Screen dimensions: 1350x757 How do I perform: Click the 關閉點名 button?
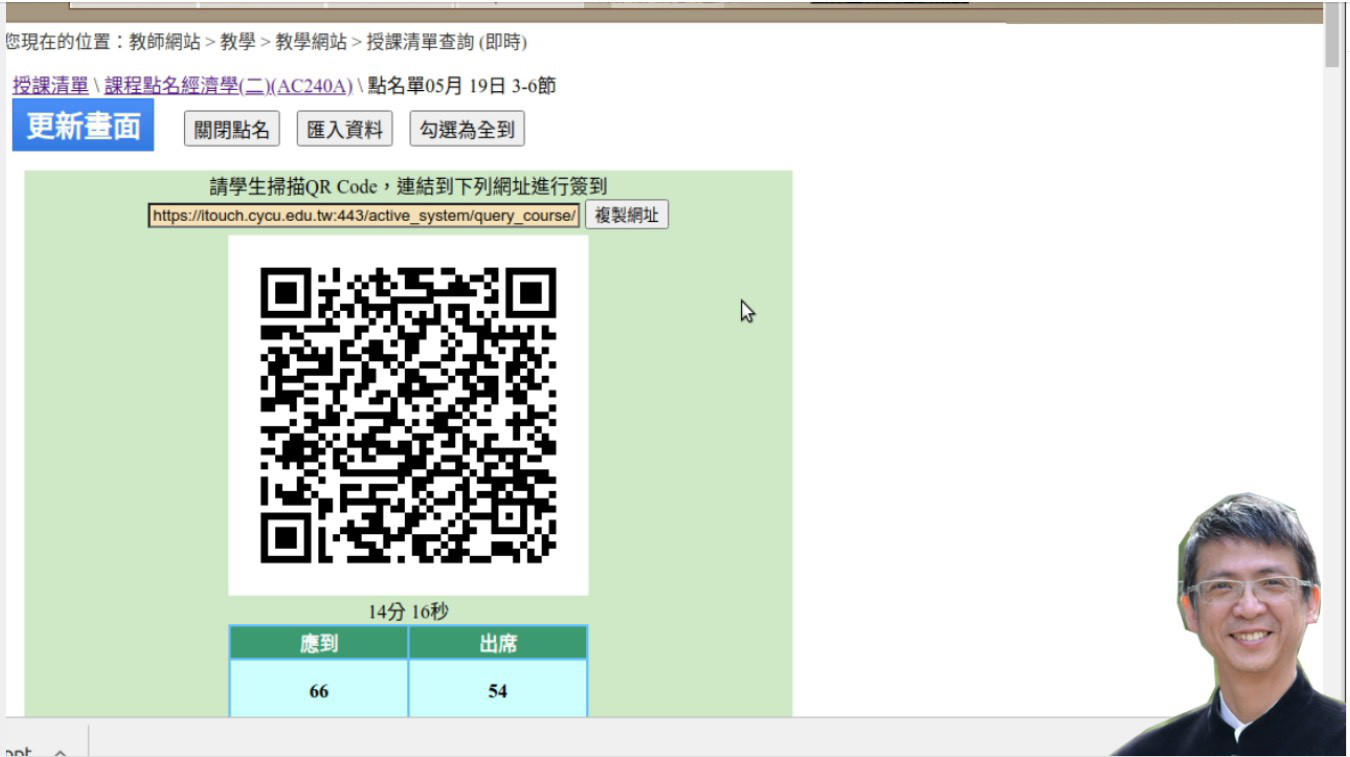[x=232, y=129]
